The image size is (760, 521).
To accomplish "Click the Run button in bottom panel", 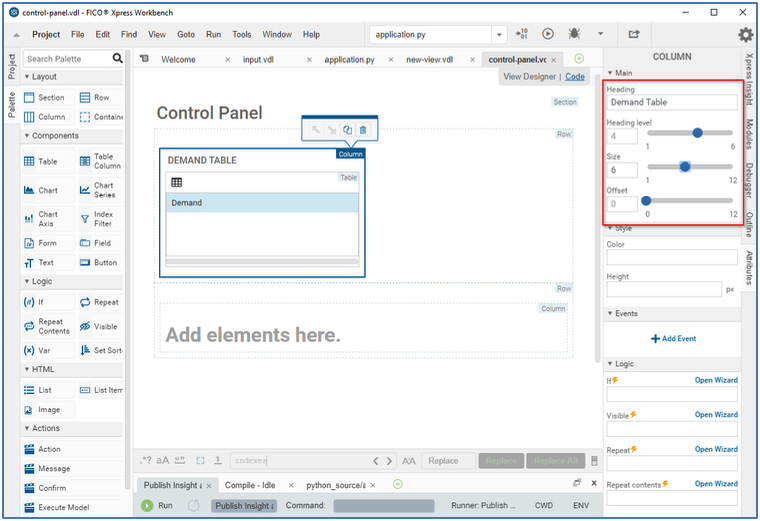I will coord(157,505).
